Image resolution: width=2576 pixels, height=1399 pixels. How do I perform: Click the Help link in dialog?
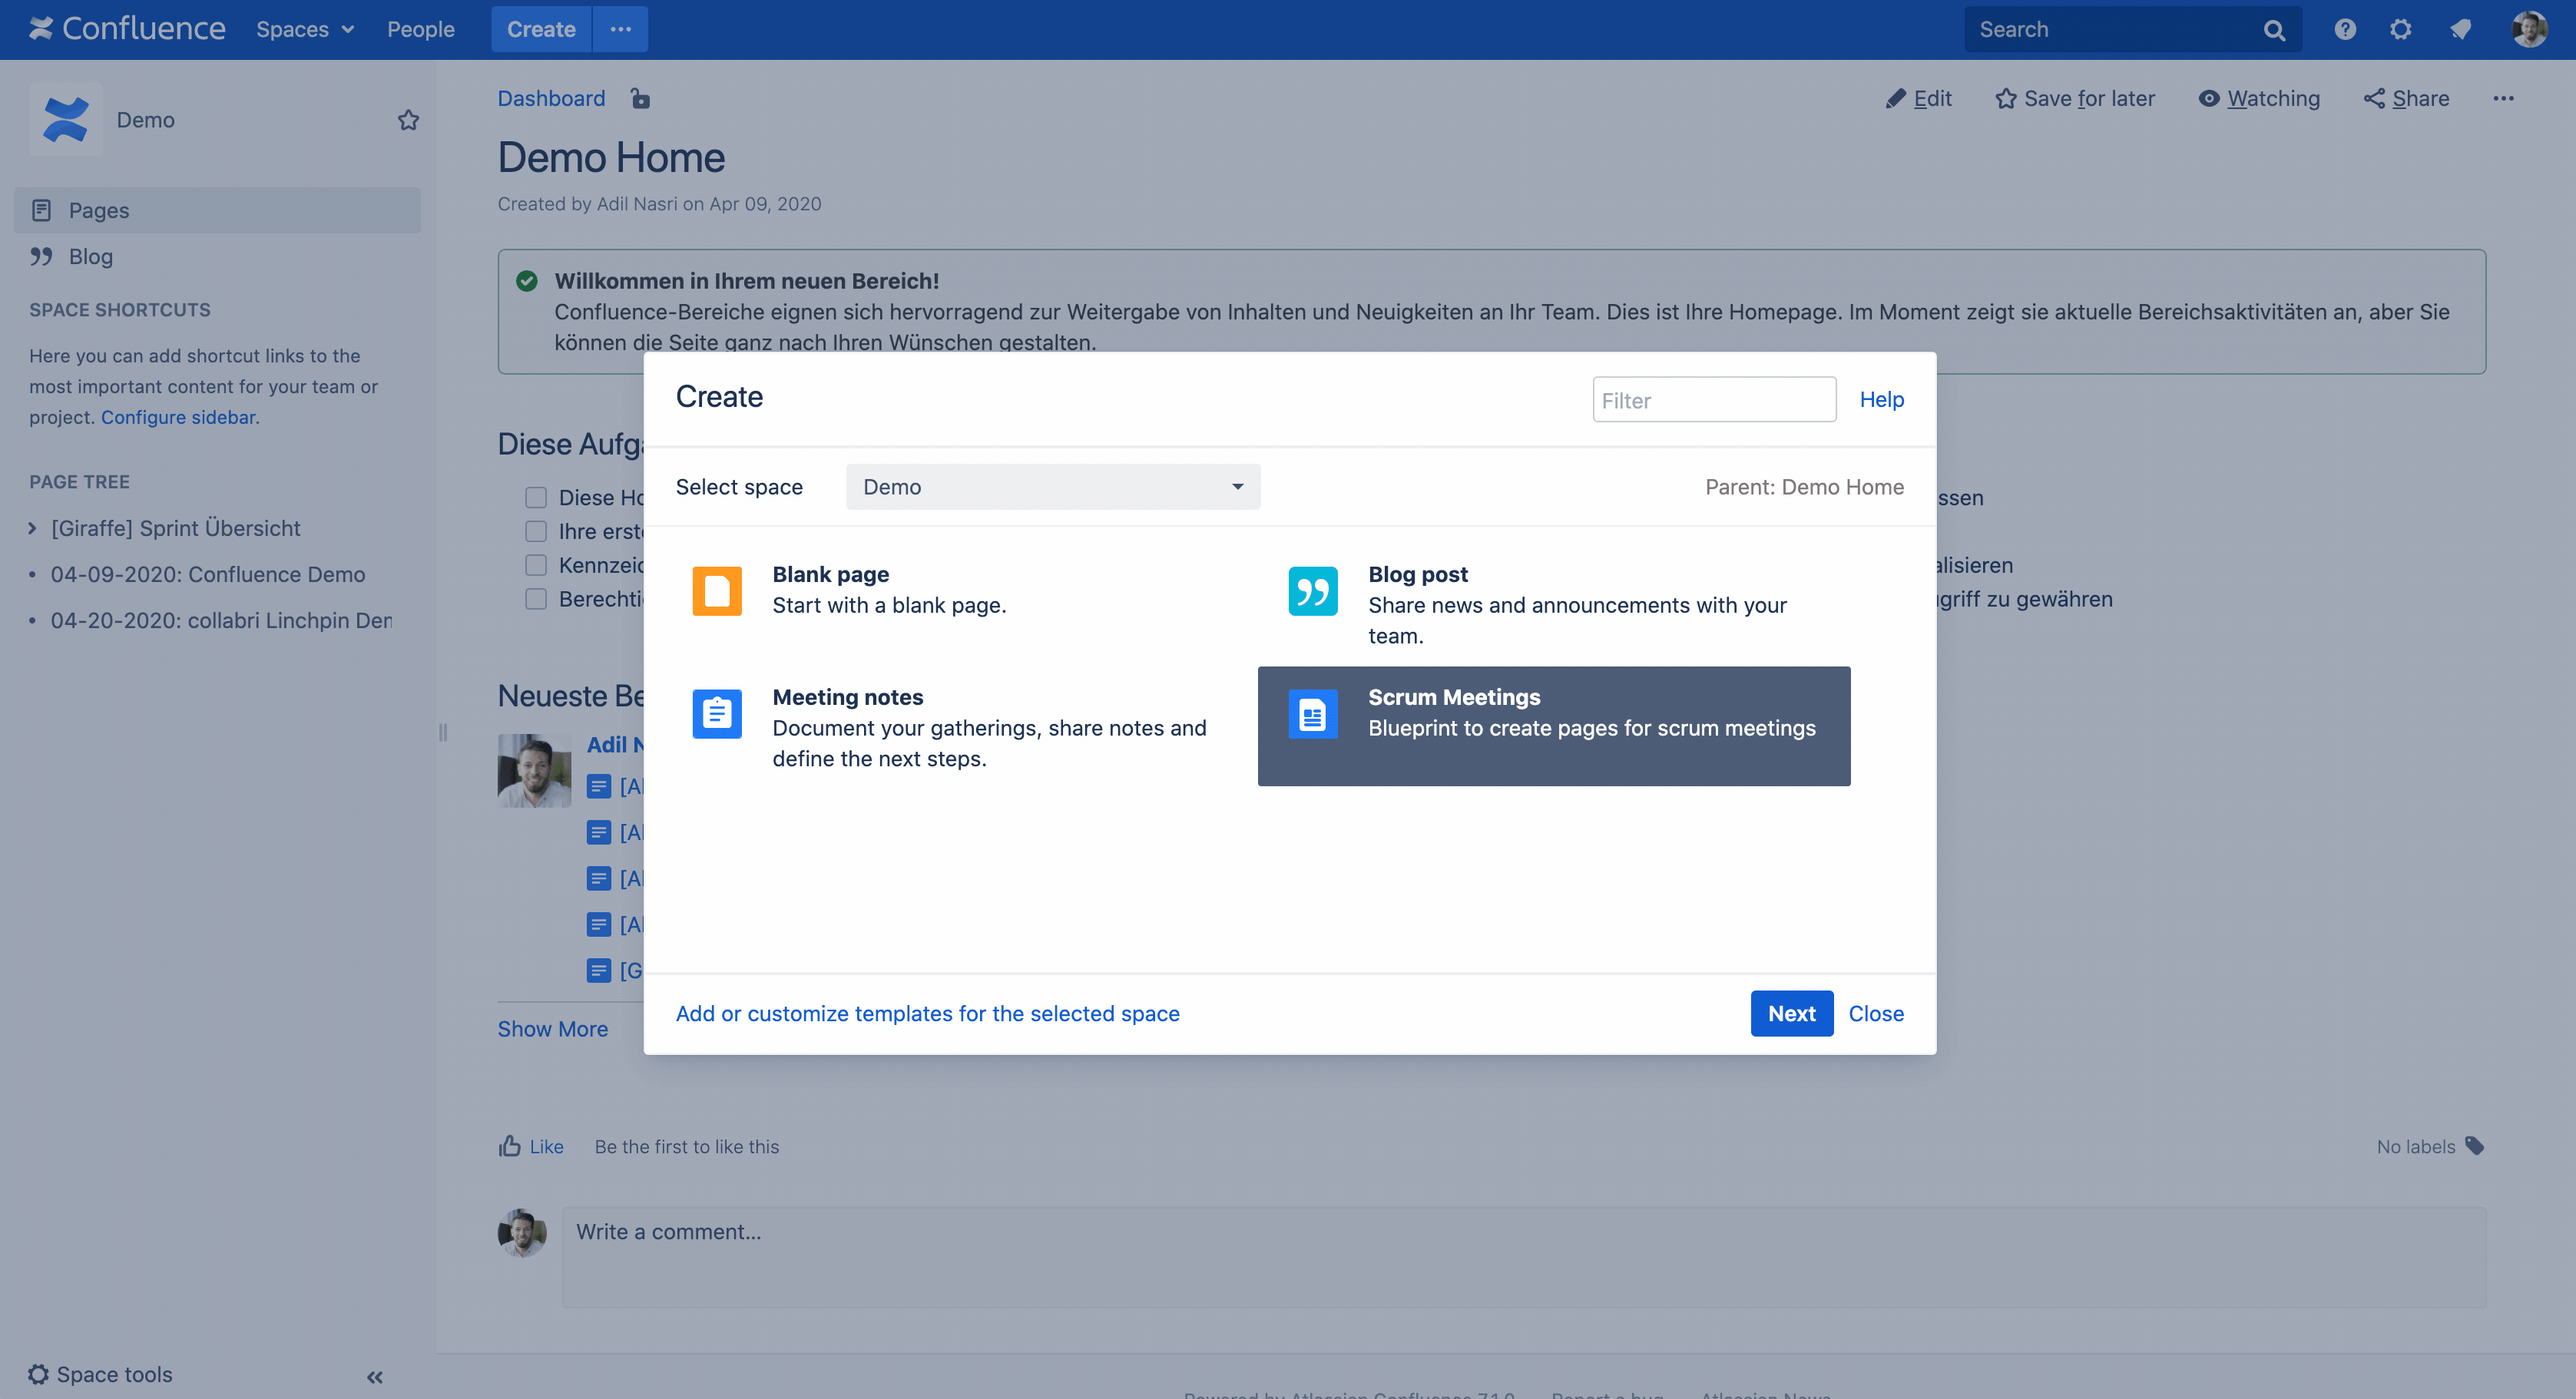tap(1882, 399)
